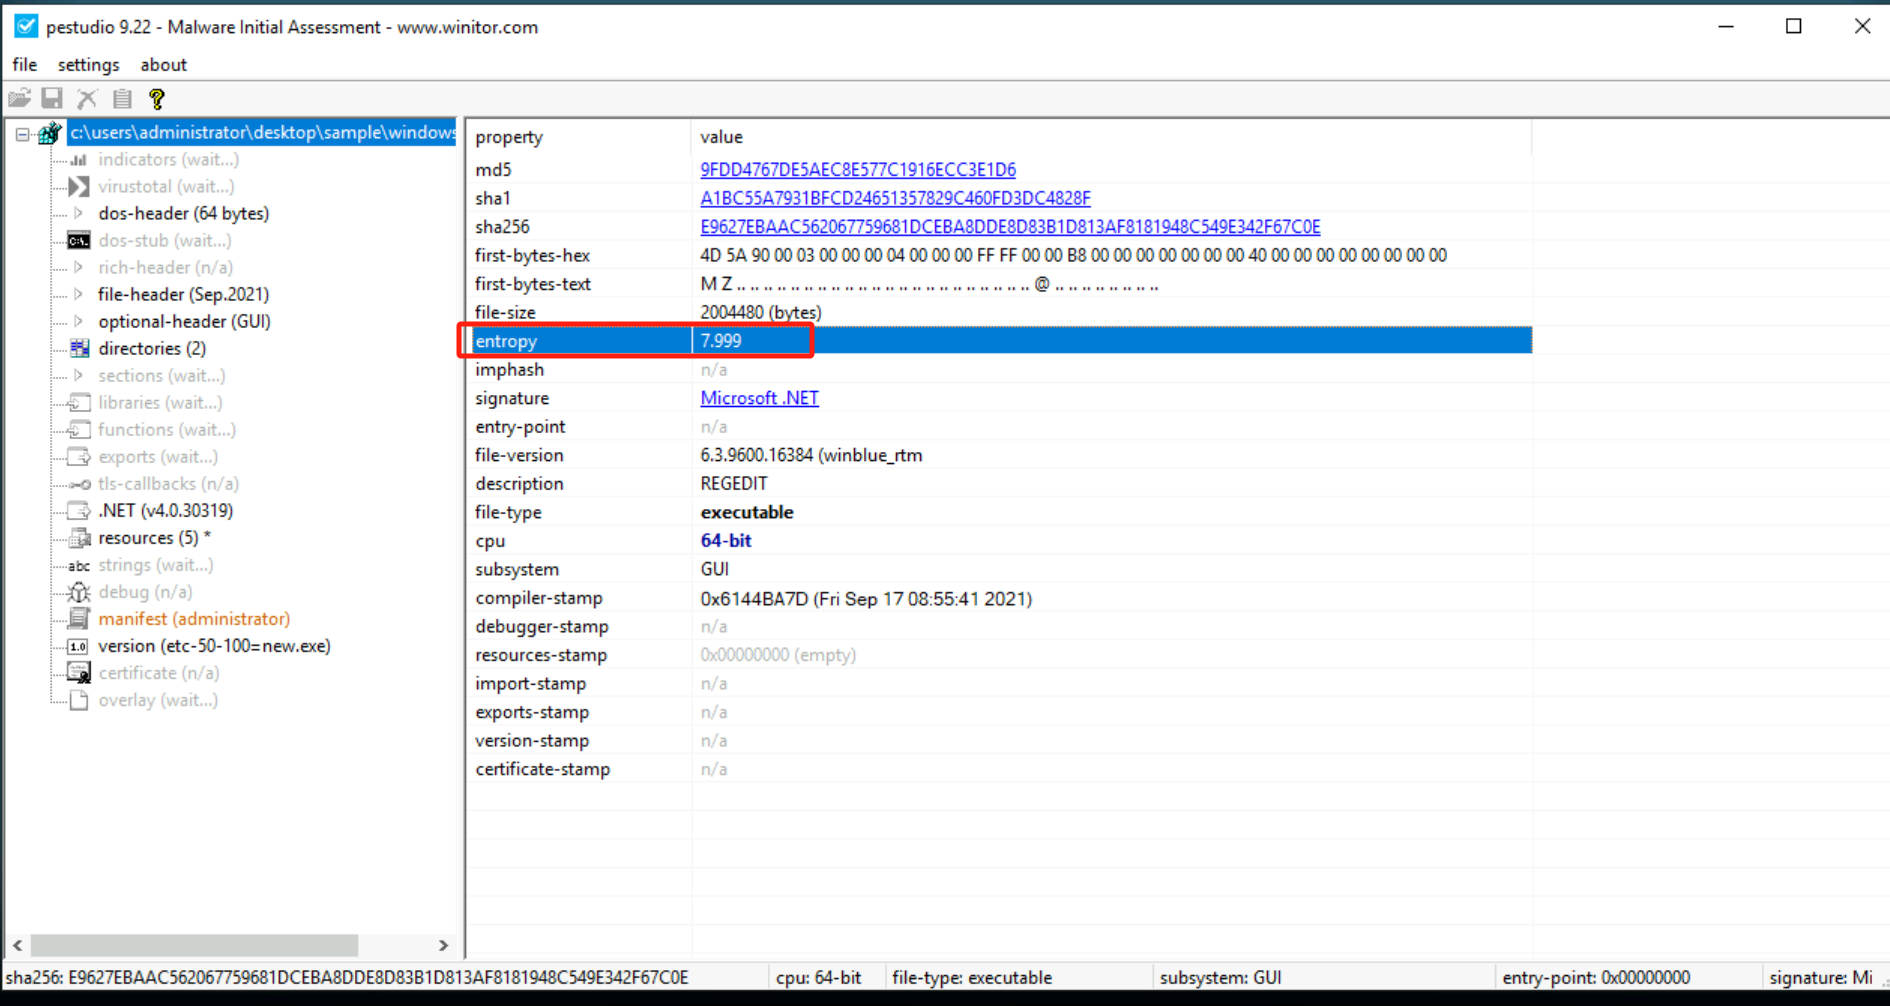
Task: Expand the sections tree node
Action: pos(79,376)
